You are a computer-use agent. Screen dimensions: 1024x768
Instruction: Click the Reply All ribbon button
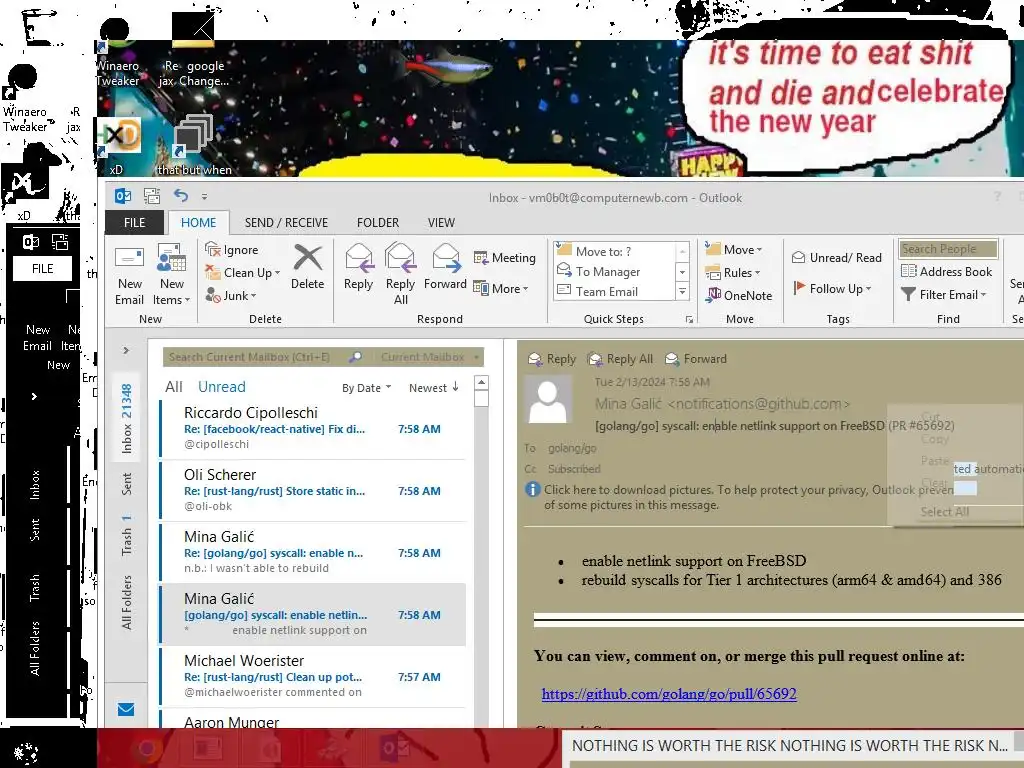coord(400,274)
